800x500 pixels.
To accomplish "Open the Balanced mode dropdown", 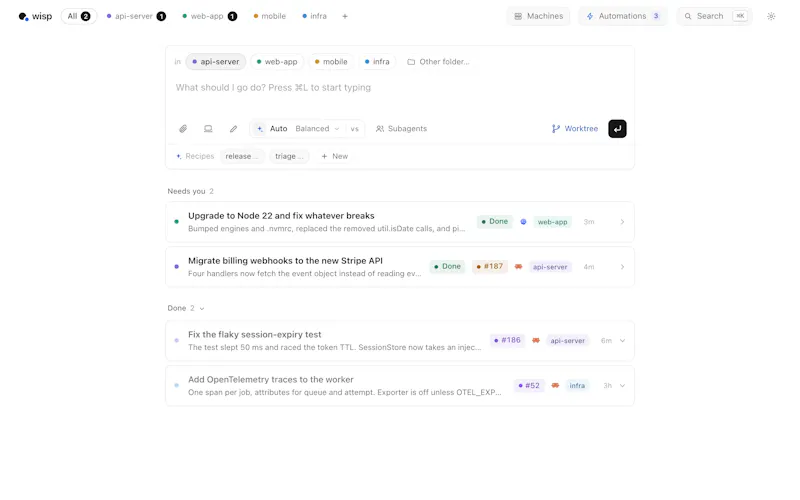I will tap(317, 129).
